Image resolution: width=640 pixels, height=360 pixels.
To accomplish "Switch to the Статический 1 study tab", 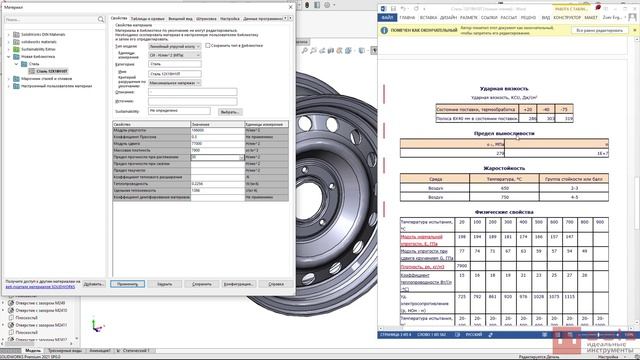I will click(133, 351).
